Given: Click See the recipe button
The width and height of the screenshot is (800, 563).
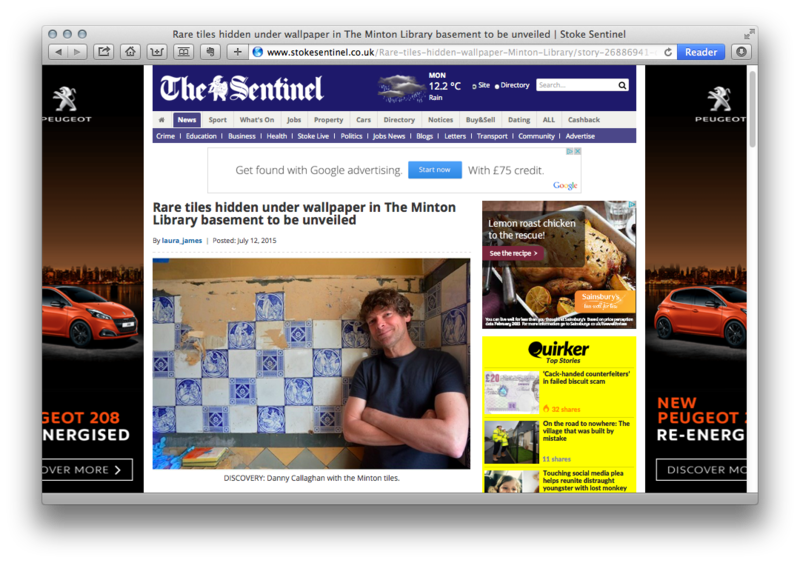Looking at the screenshot, I should [x=513, y=253].
